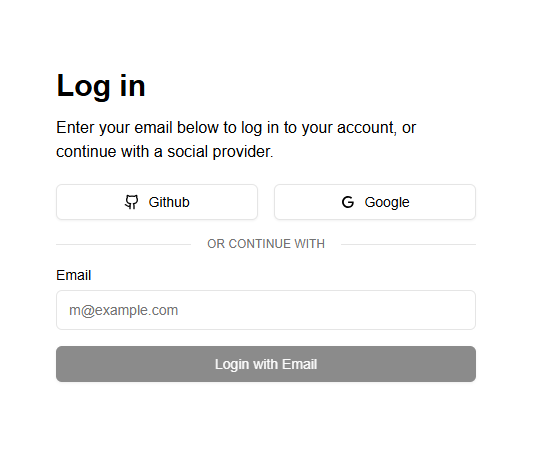The height and width of the screenshot is (453, 559).
Task: Click the blank area right of Github icon's button text
Action: pyautogui.click(x=223, y=202)
